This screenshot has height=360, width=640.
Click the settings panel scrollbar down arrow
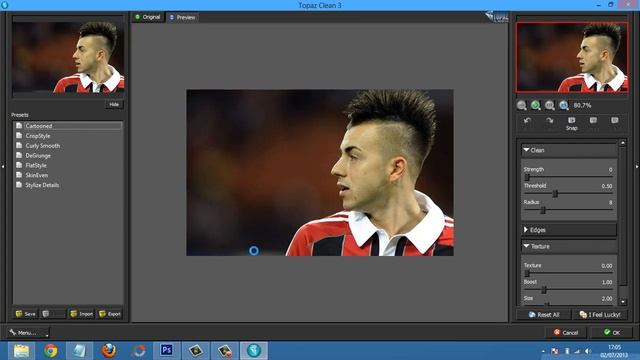[623, 302]
